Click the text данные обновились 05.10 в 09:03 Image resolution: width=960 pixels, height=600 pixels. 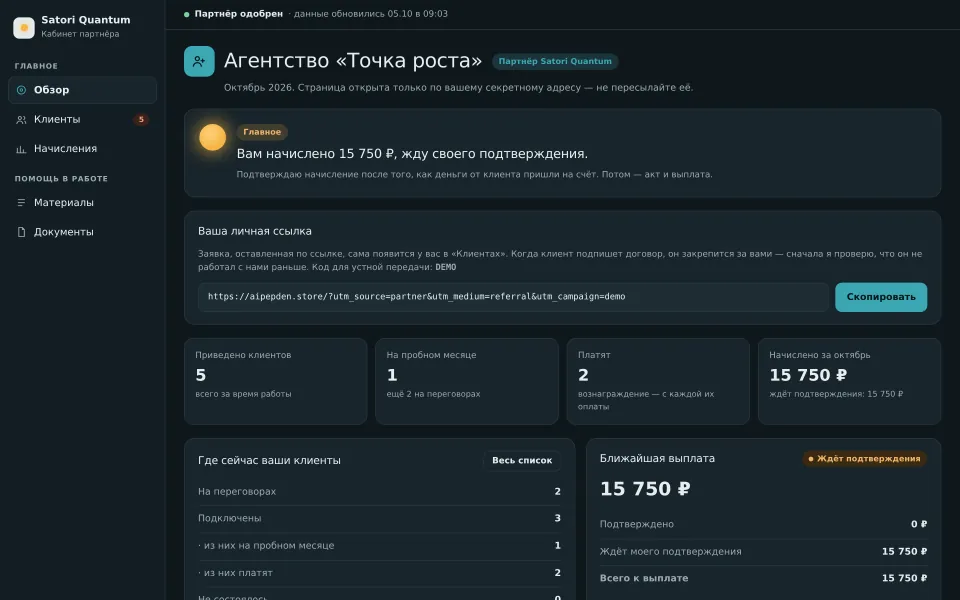click(x=370, y=13)
